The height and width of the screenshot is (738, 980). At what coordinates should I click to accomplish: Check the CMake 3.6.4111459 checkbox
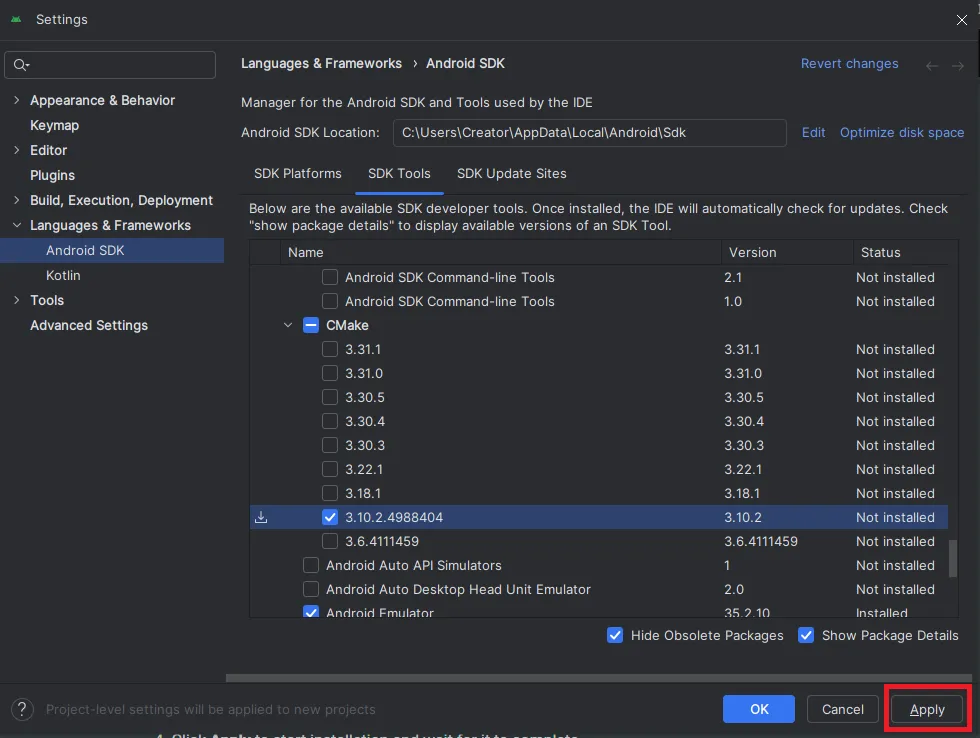tap(329, 541)
